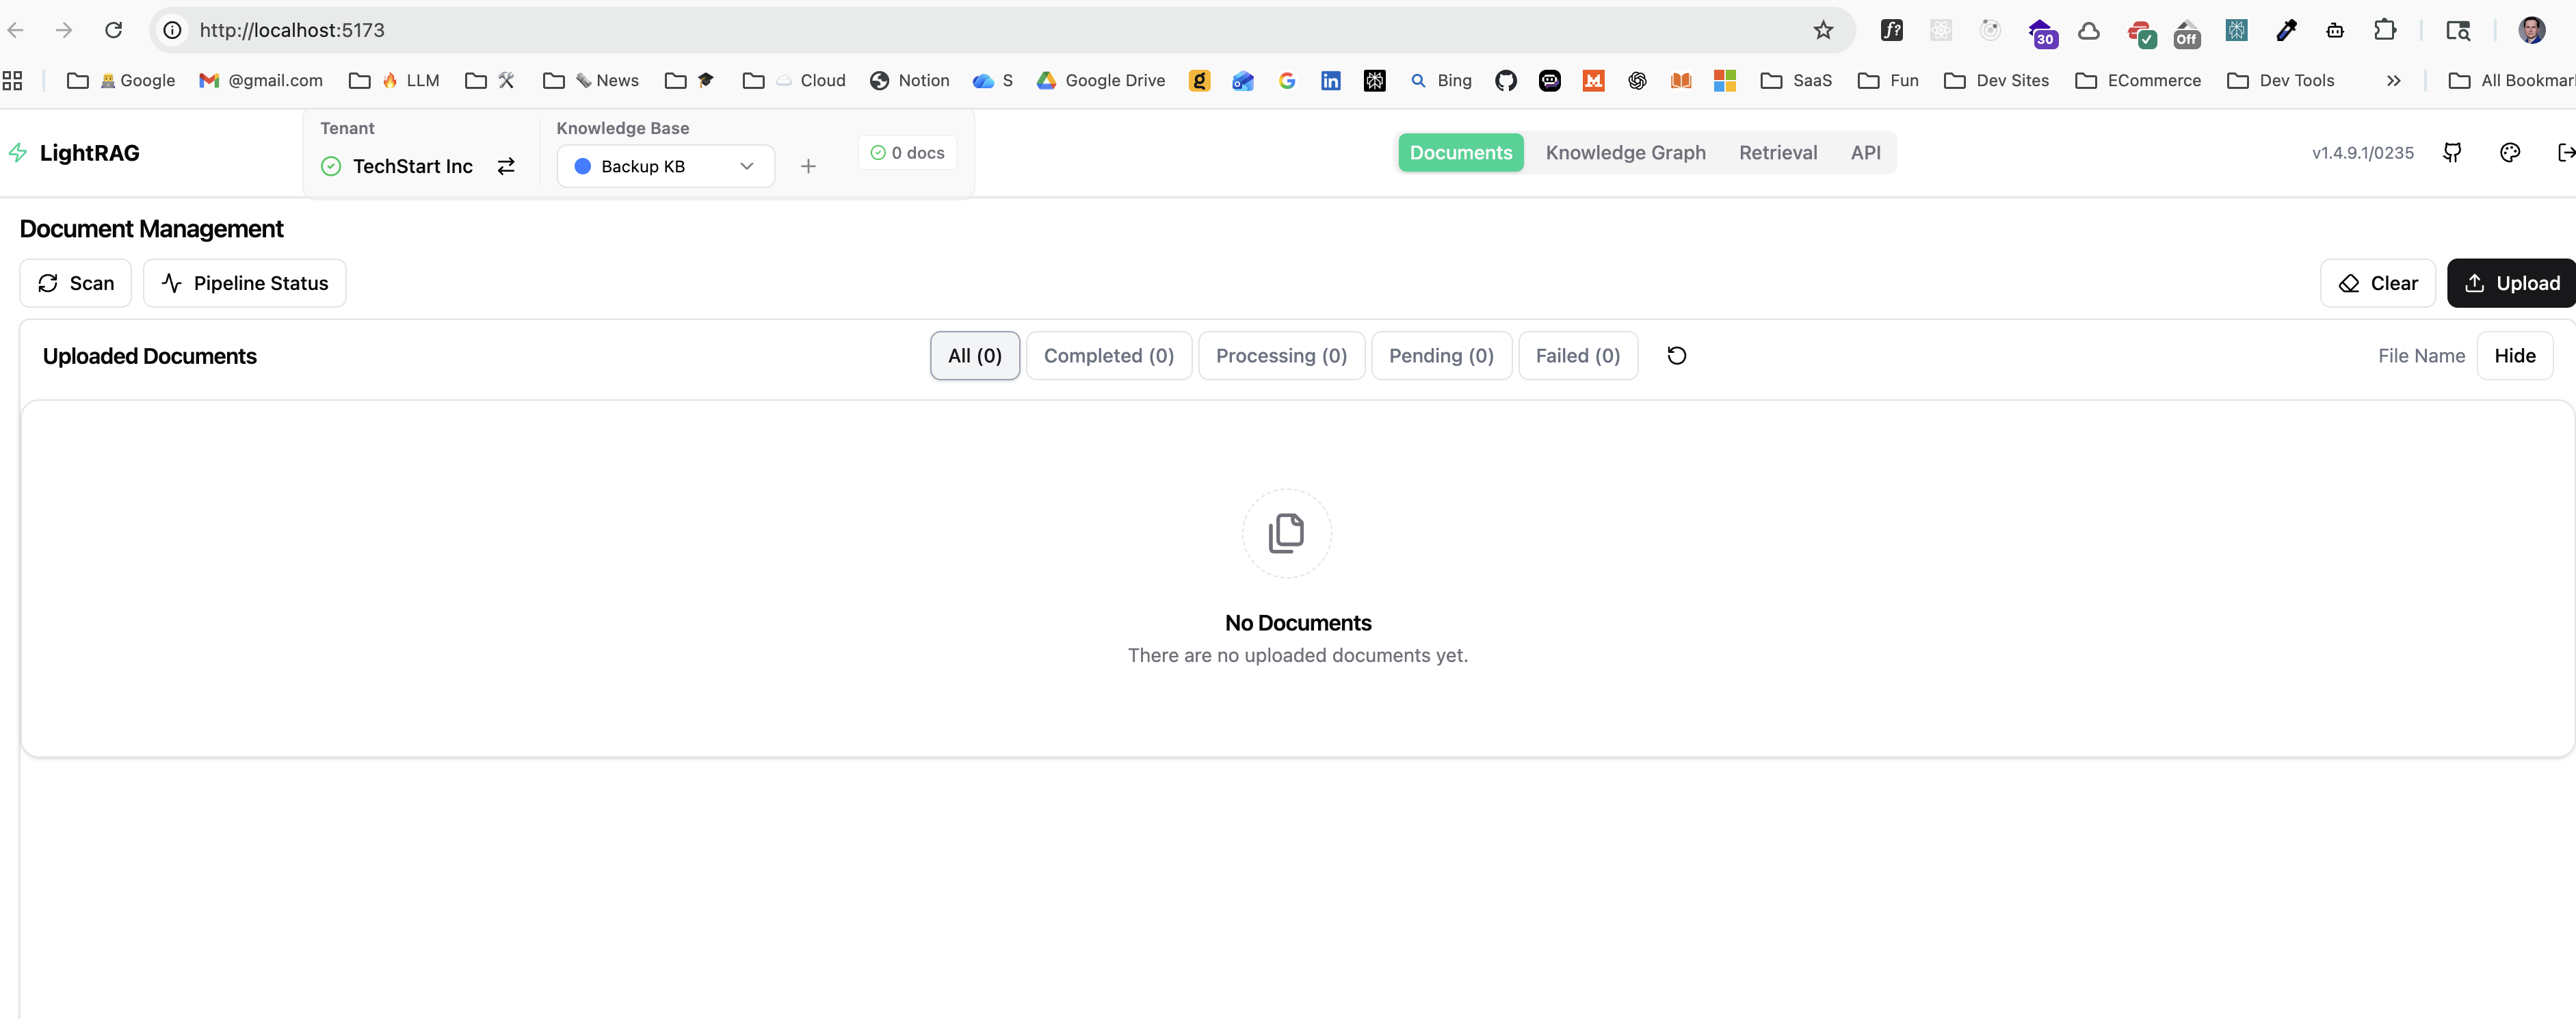Click the Upload button

2511,283
